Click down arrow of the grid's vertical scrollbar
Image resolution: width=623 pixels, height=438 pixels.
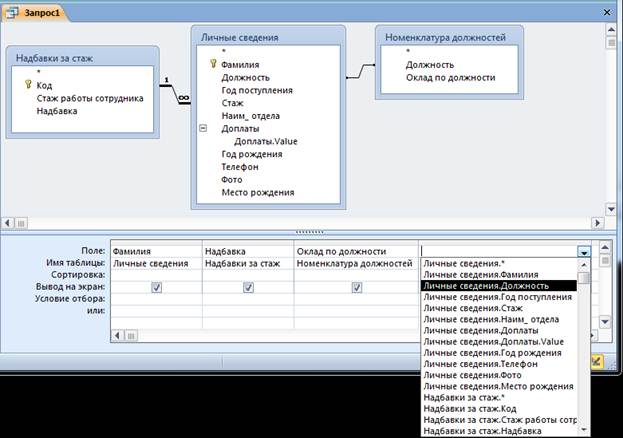(x=603, y=322)
